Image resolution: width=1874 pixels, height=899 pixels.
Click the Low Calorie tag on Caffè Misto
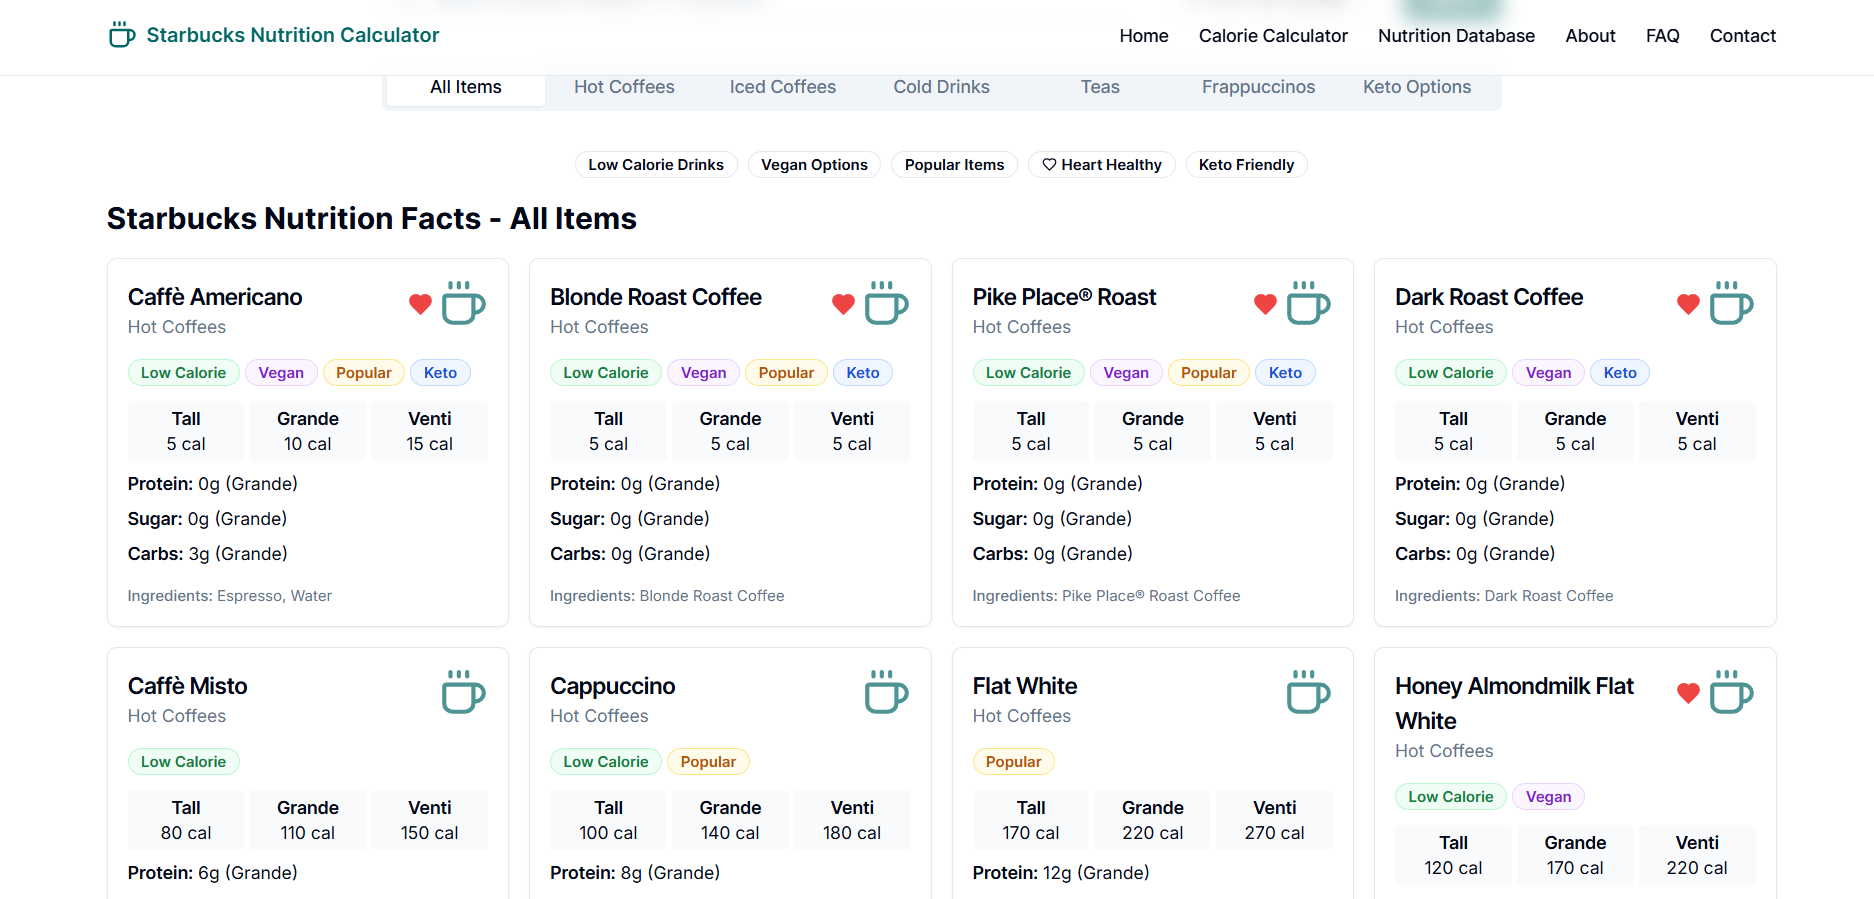coord(183,762)
